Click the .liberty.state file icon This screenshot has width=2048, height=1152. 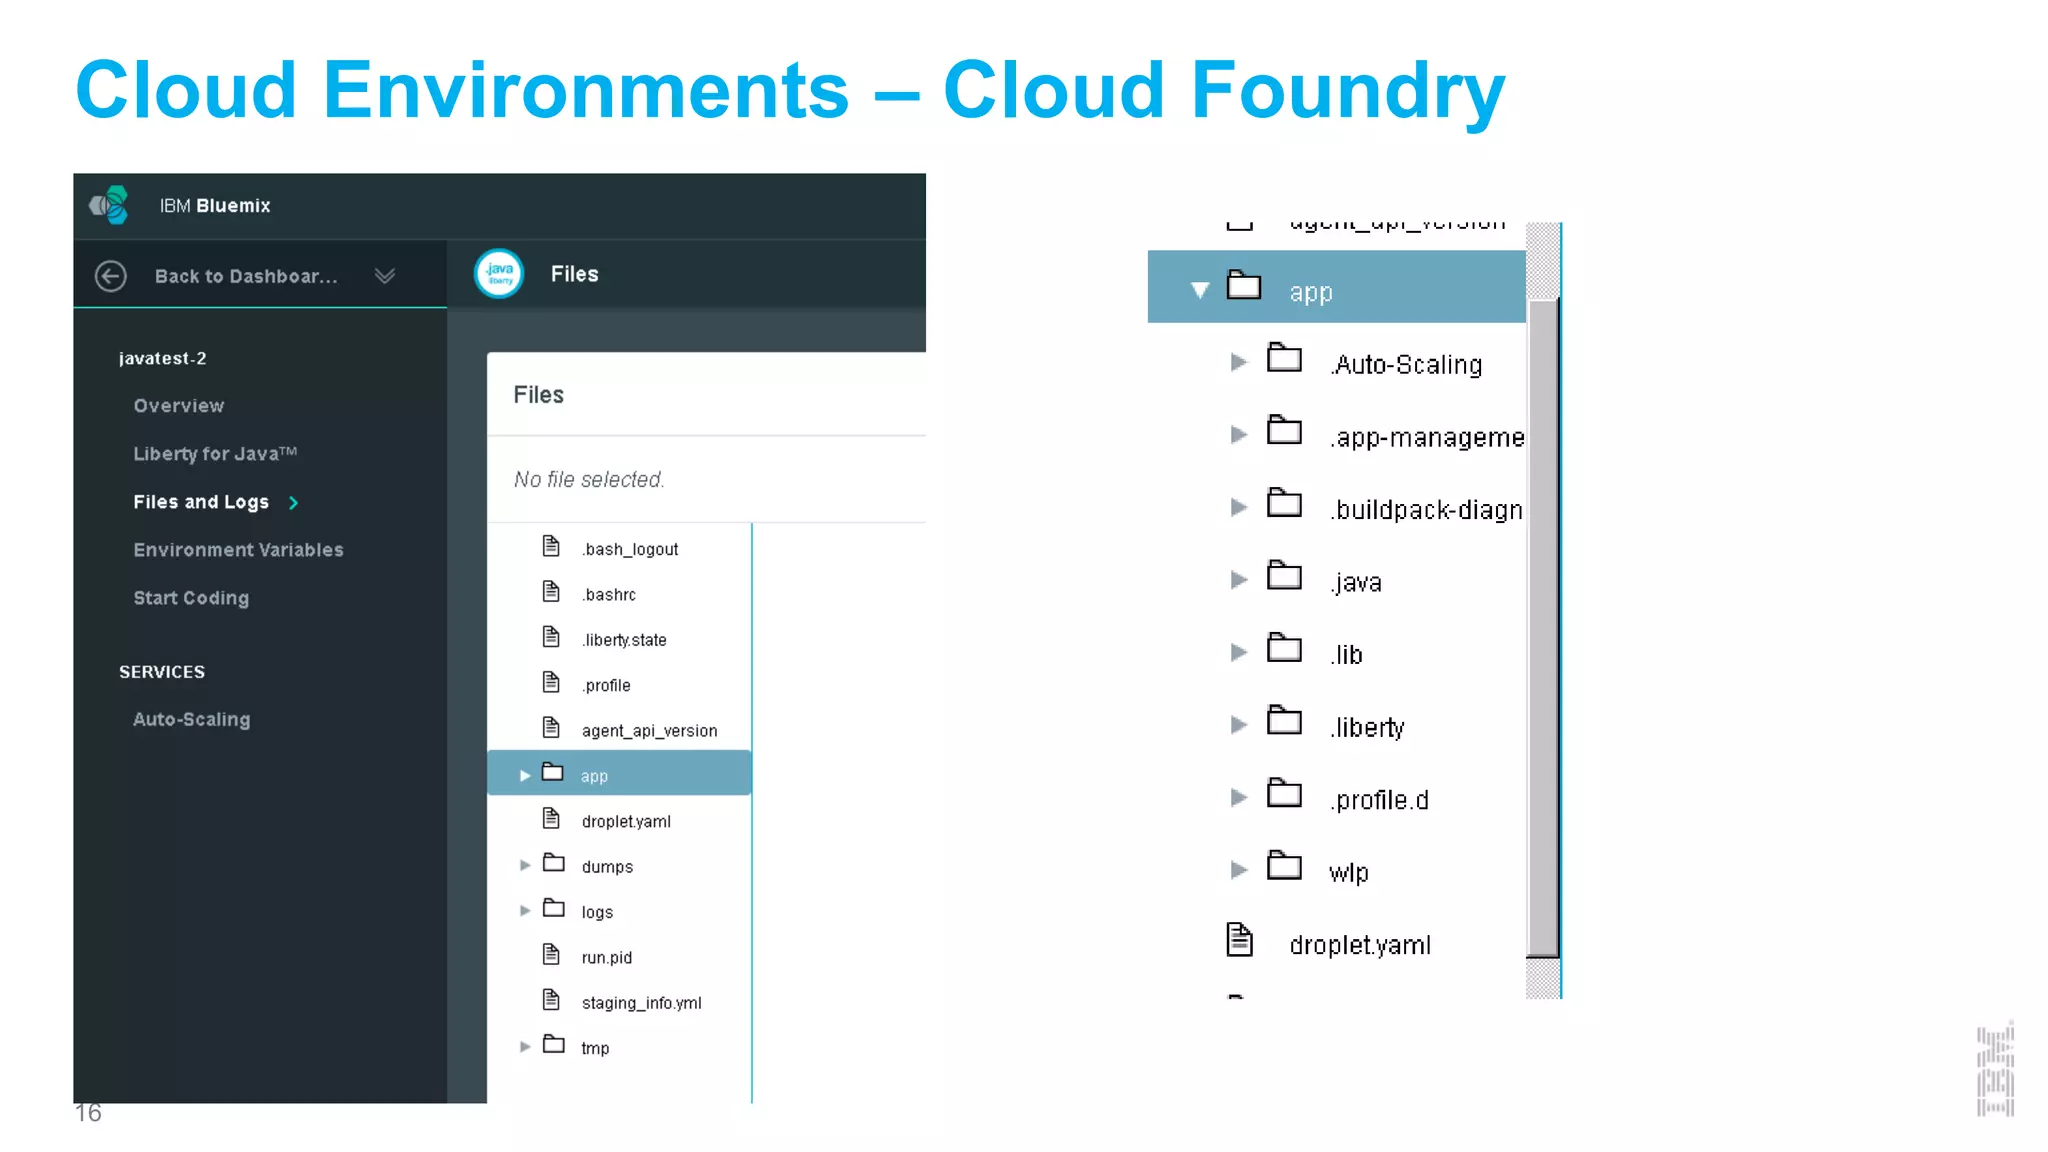click(x=551, y=636)
